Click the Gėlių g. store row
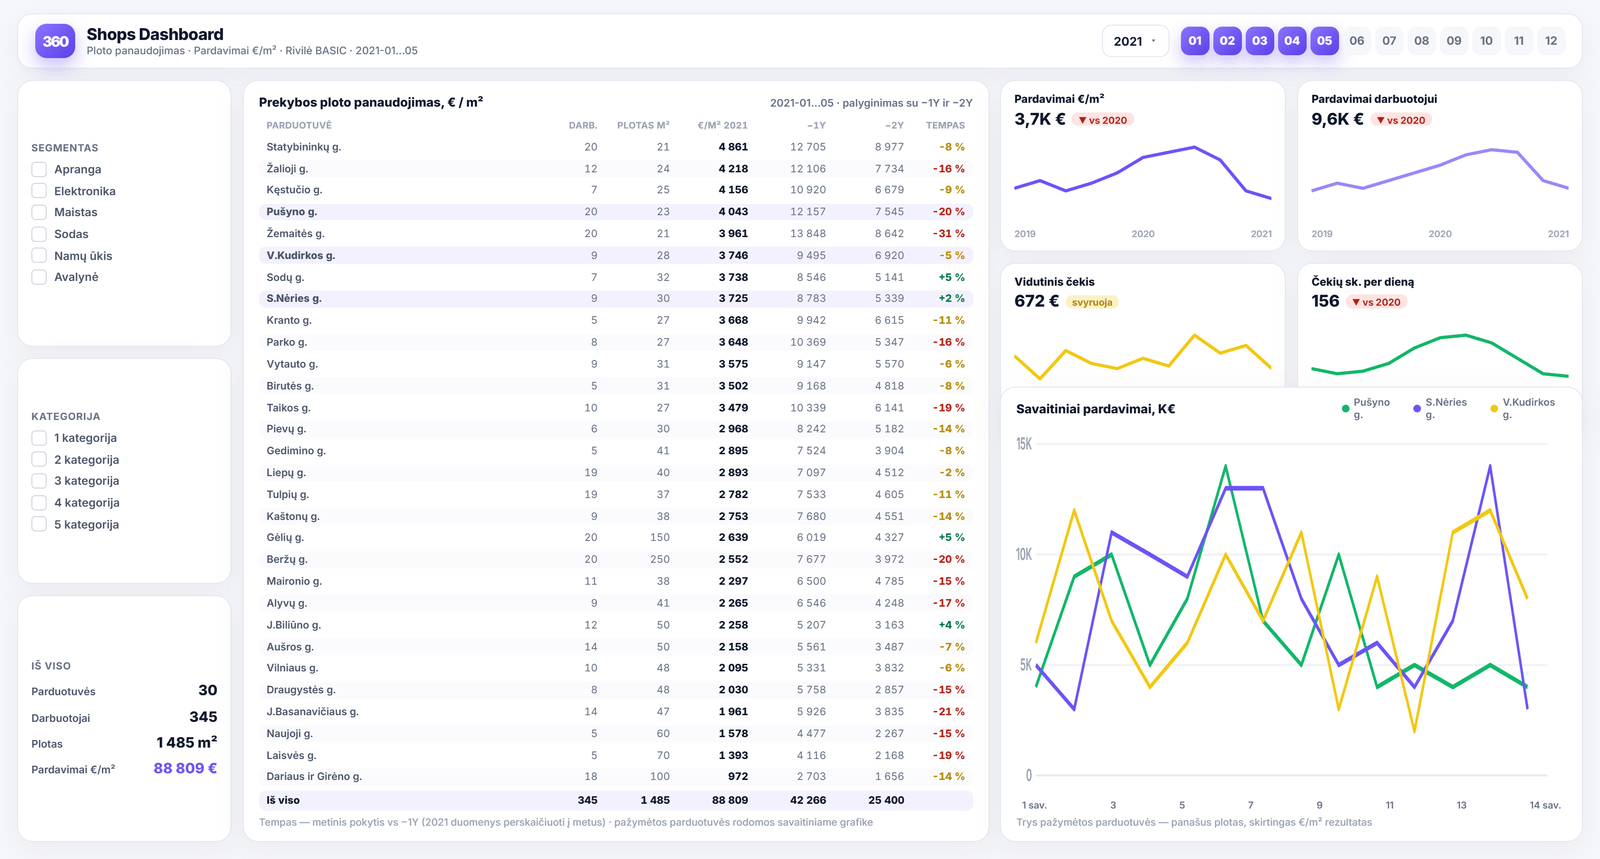The height and width of the screenshot is (859, 1600). (x=616, y=538)
